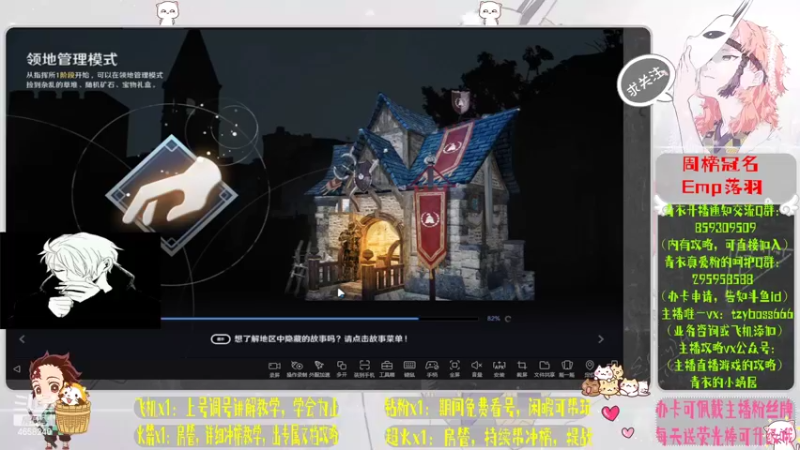Click the 办卡可佩戴主播粉丝牌 notice
Viewport: 800px width, 450px height.
(724, 409)
